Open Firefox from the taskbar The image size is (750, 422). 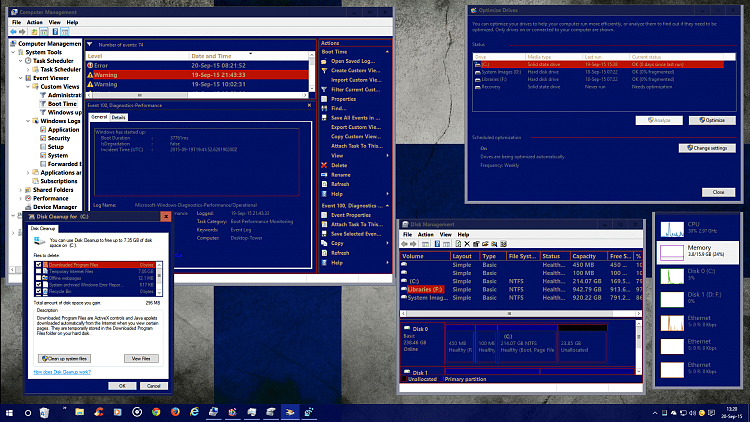(175, 412)
